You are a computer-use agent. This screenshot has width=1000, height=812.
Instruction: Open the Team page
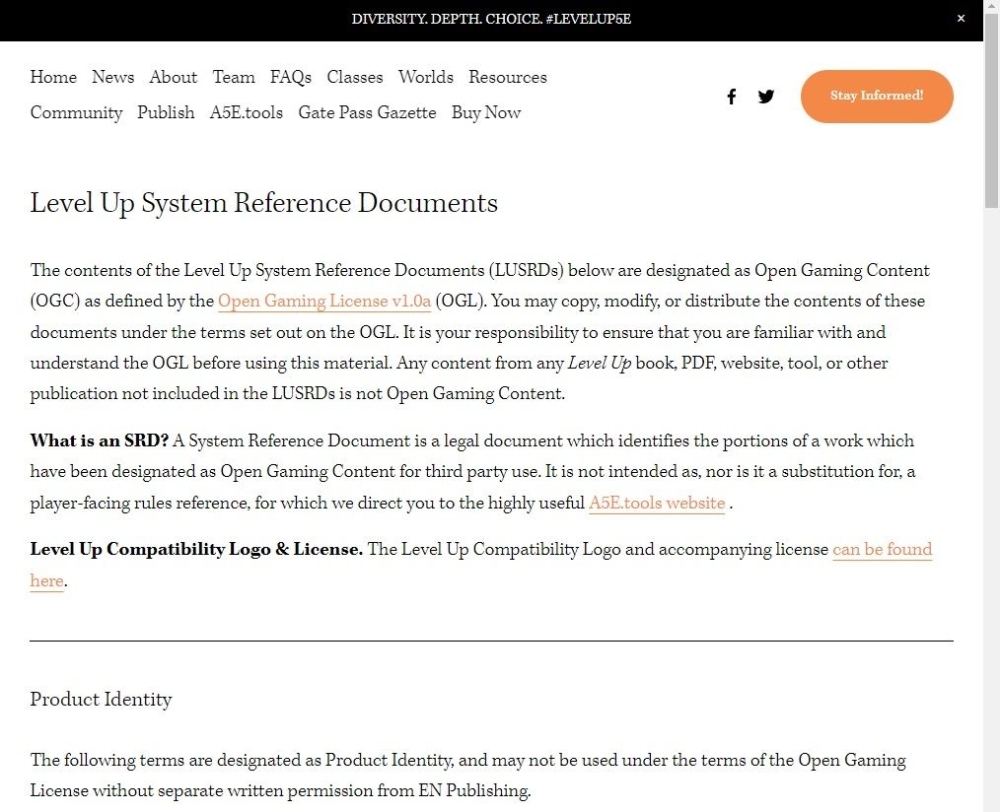coord(233,77)
